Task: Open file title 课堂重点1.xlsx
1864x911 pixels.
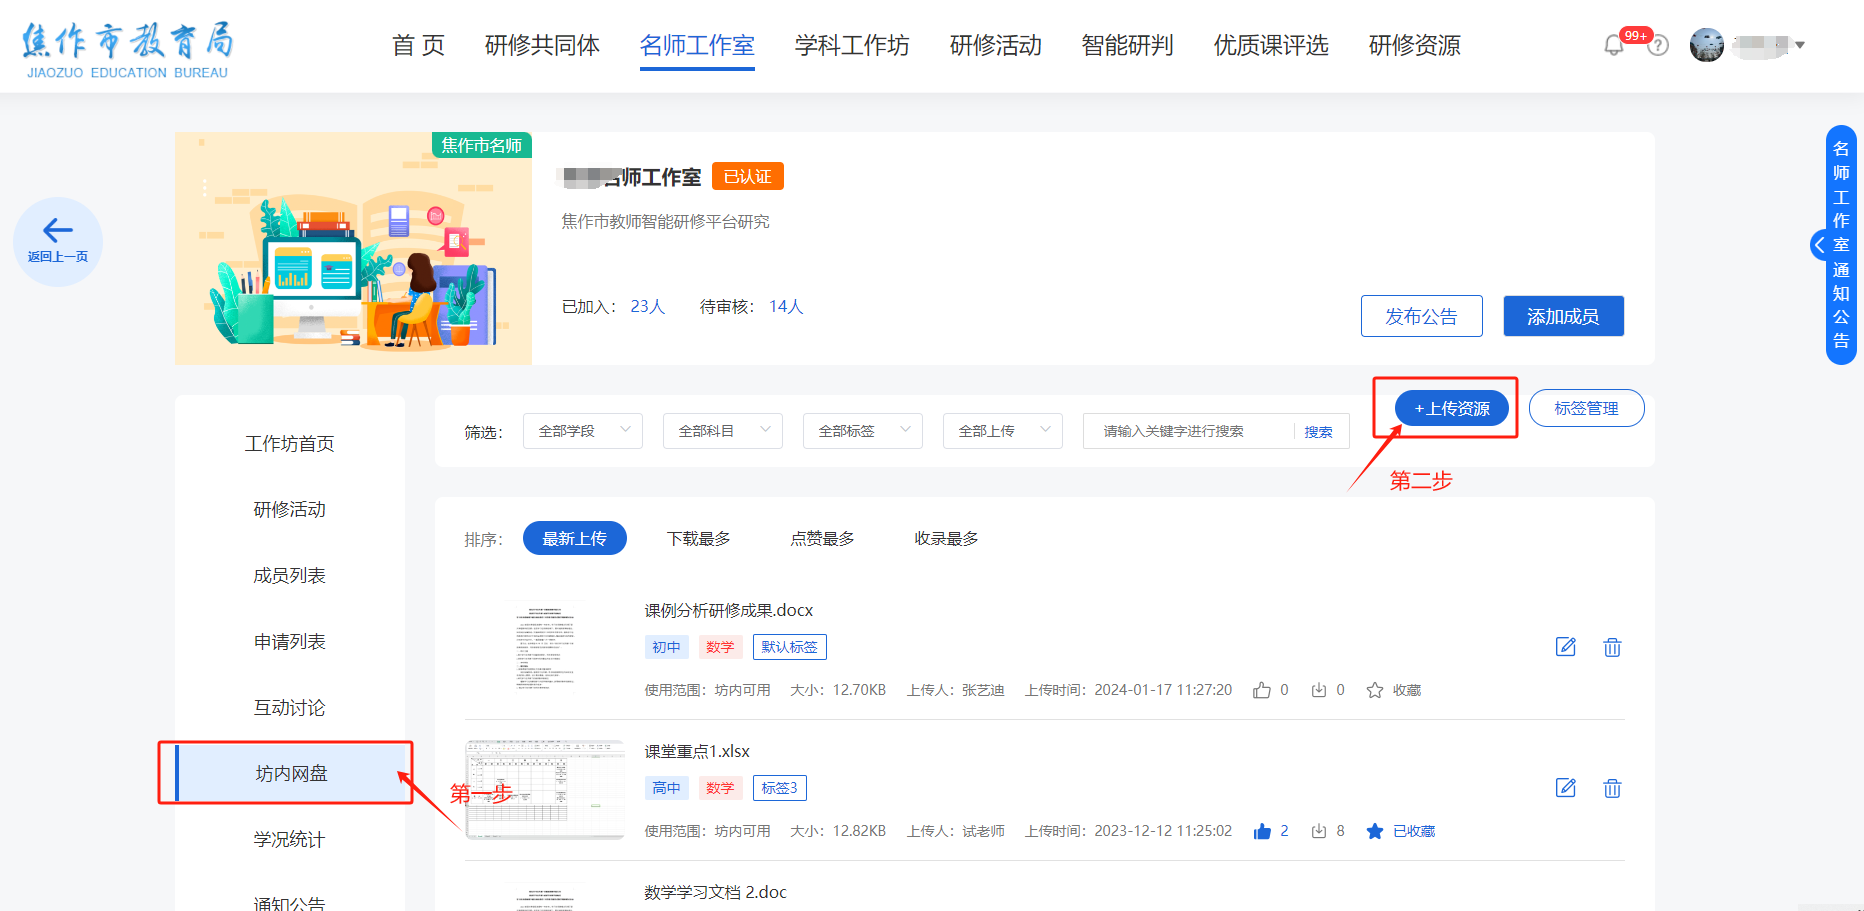Action: pyautogui.click(x=697, y=751)
